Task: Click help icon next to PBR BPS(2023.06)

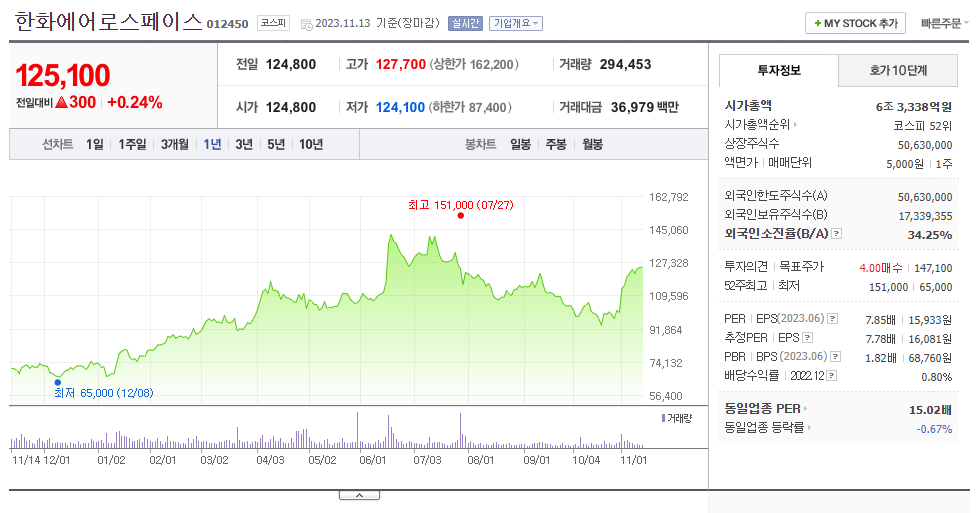Action: pos(835,356)
